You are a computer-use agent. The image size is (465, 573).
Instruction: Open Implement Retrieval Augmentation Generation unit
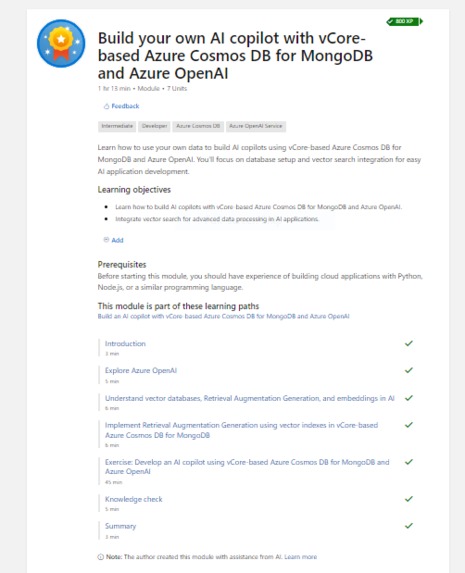241,430
